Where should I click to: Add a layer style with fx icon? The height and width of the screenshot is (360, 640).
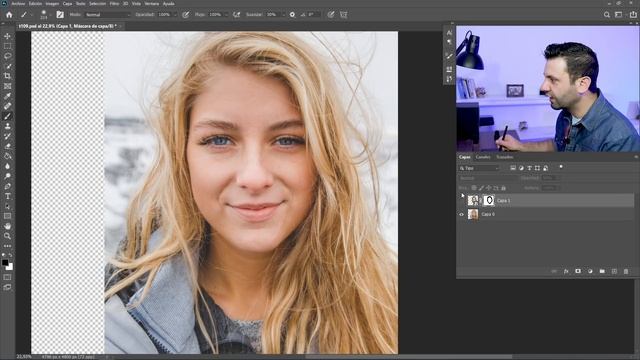pos(566,271)
